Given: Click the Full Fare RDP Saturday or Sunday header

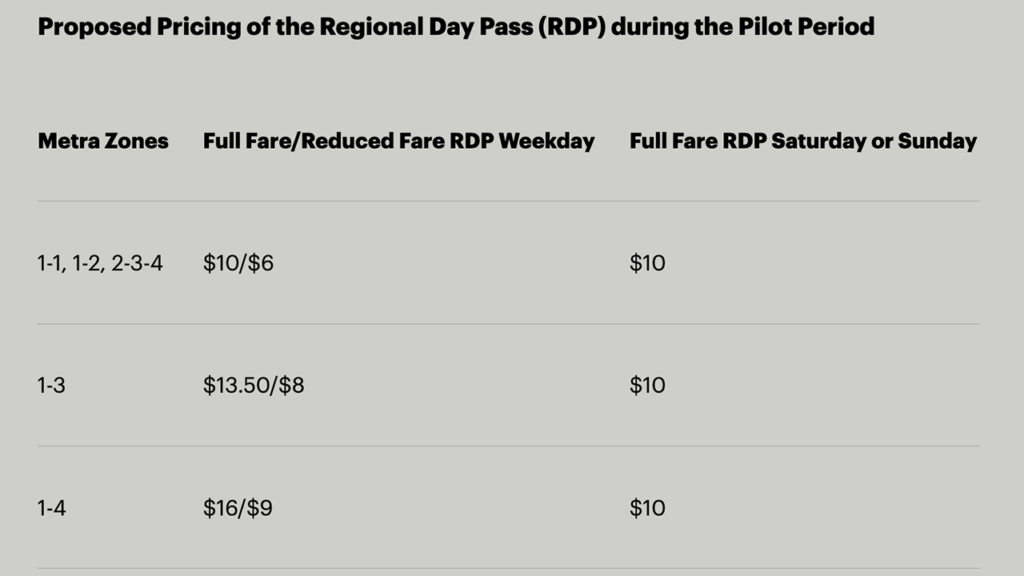Looking at the screenshot, I should coord(802,141).
